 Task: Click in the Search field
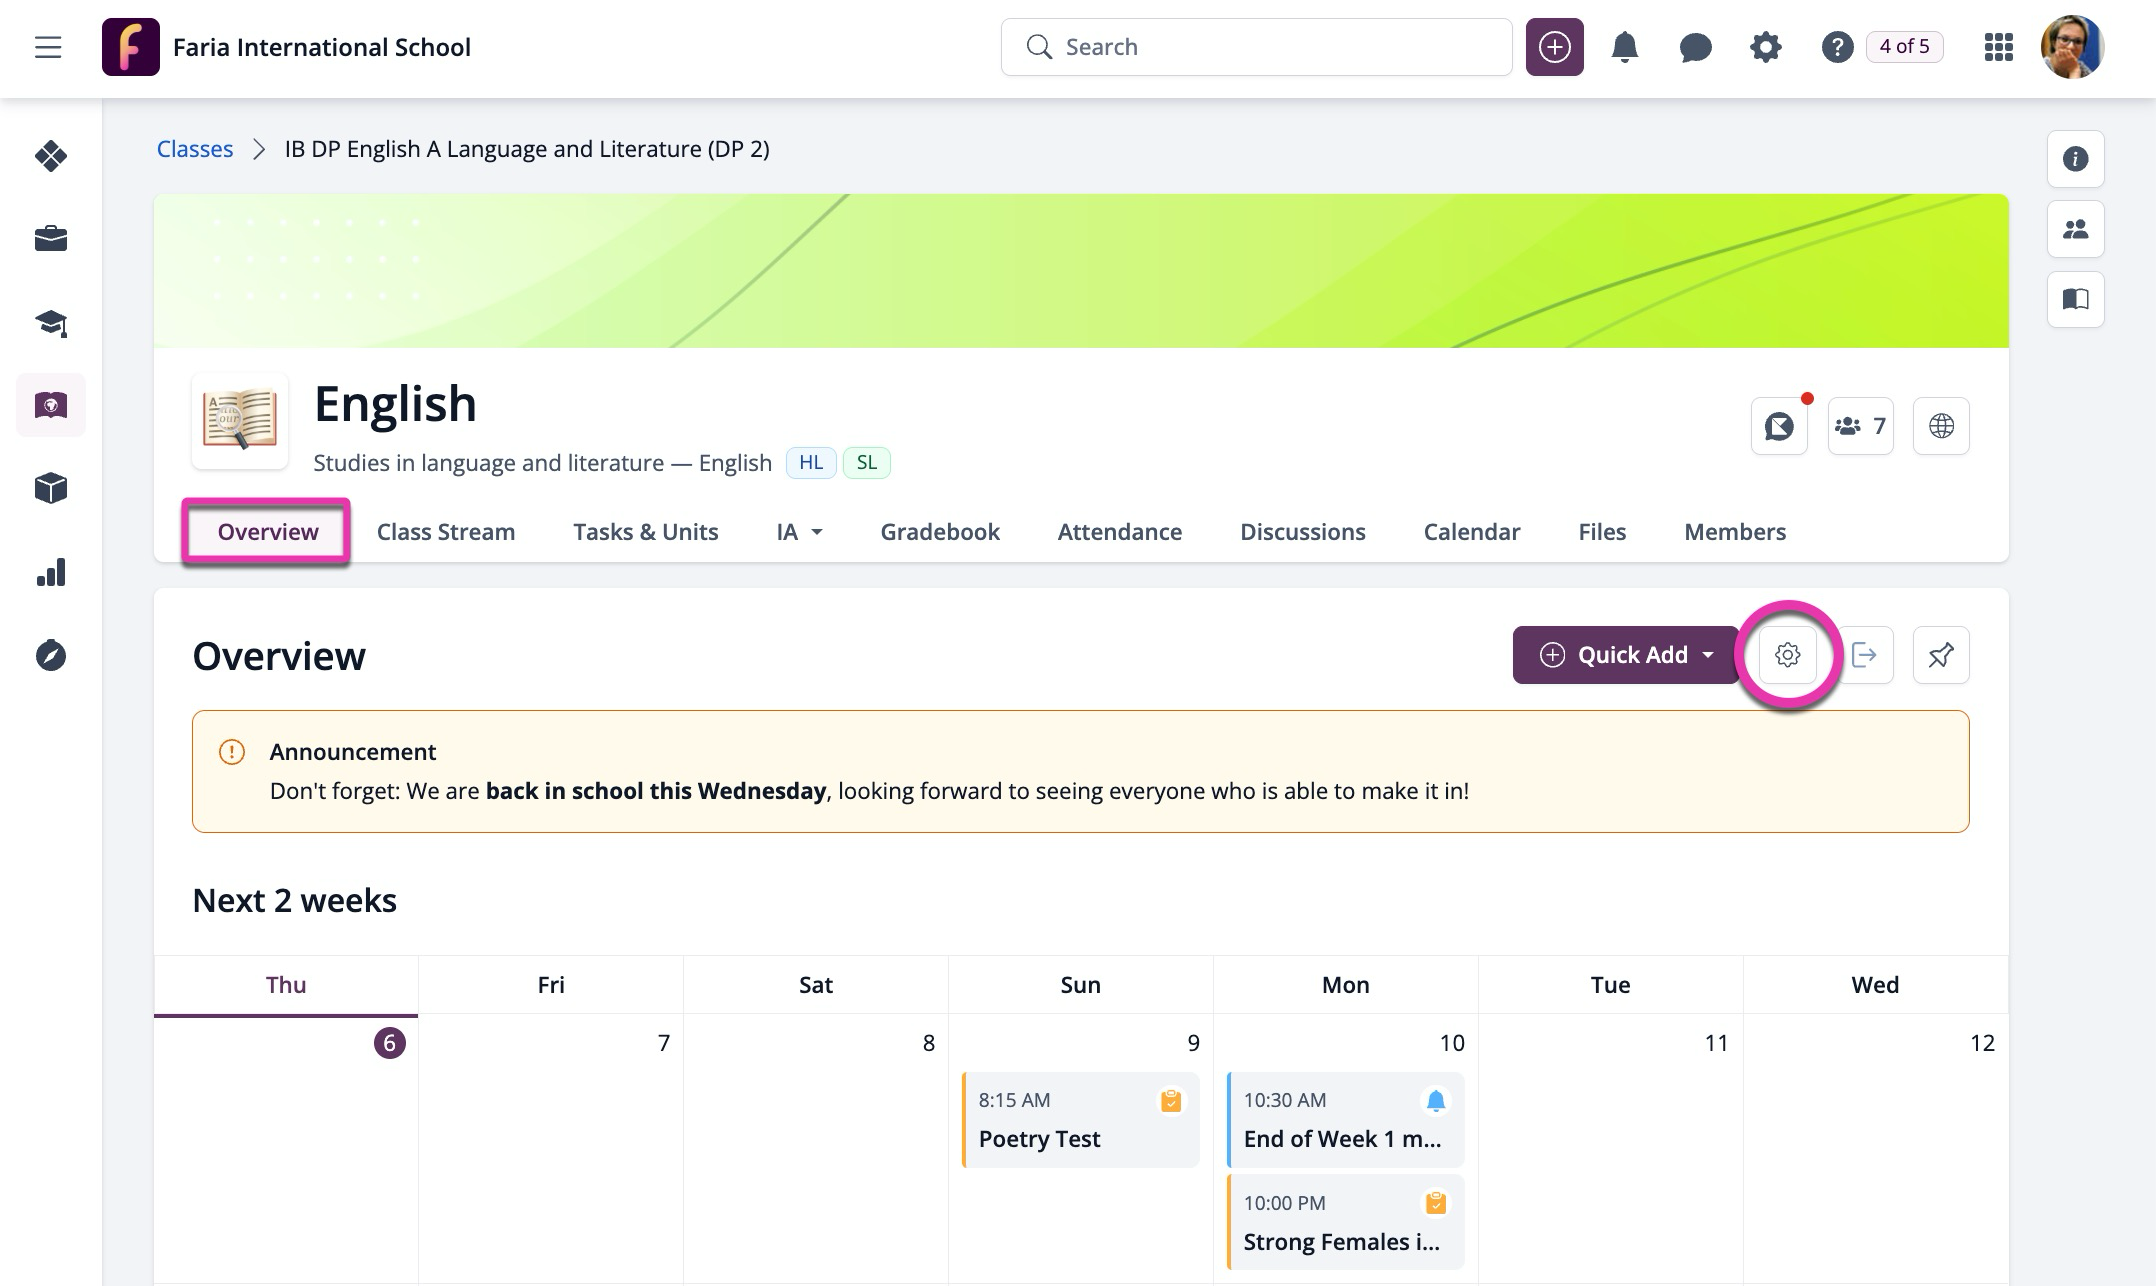coord(1256,47)
